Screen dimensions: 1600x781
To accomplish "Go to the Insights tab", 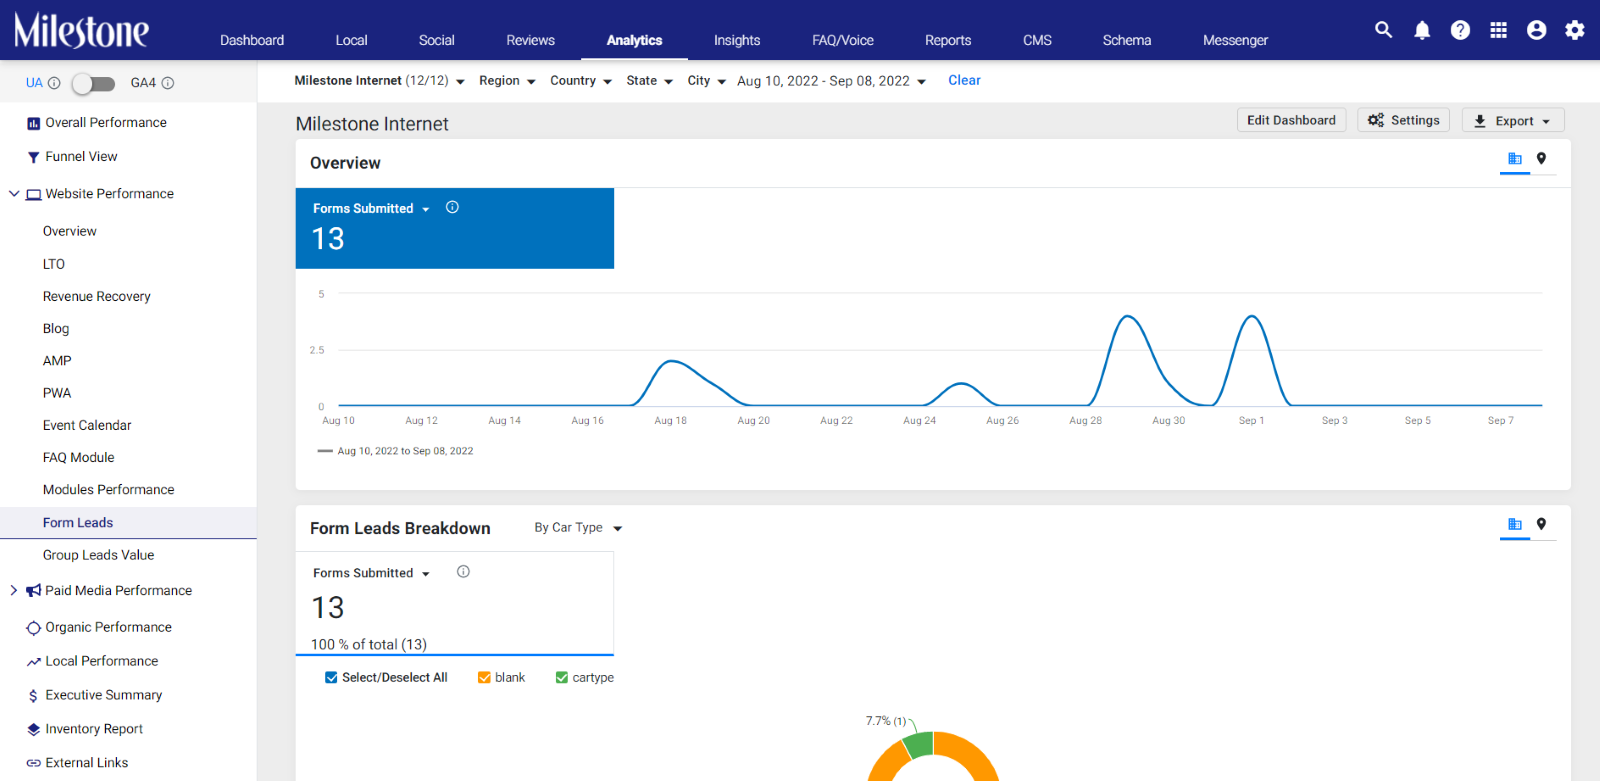I will point(737,40).
